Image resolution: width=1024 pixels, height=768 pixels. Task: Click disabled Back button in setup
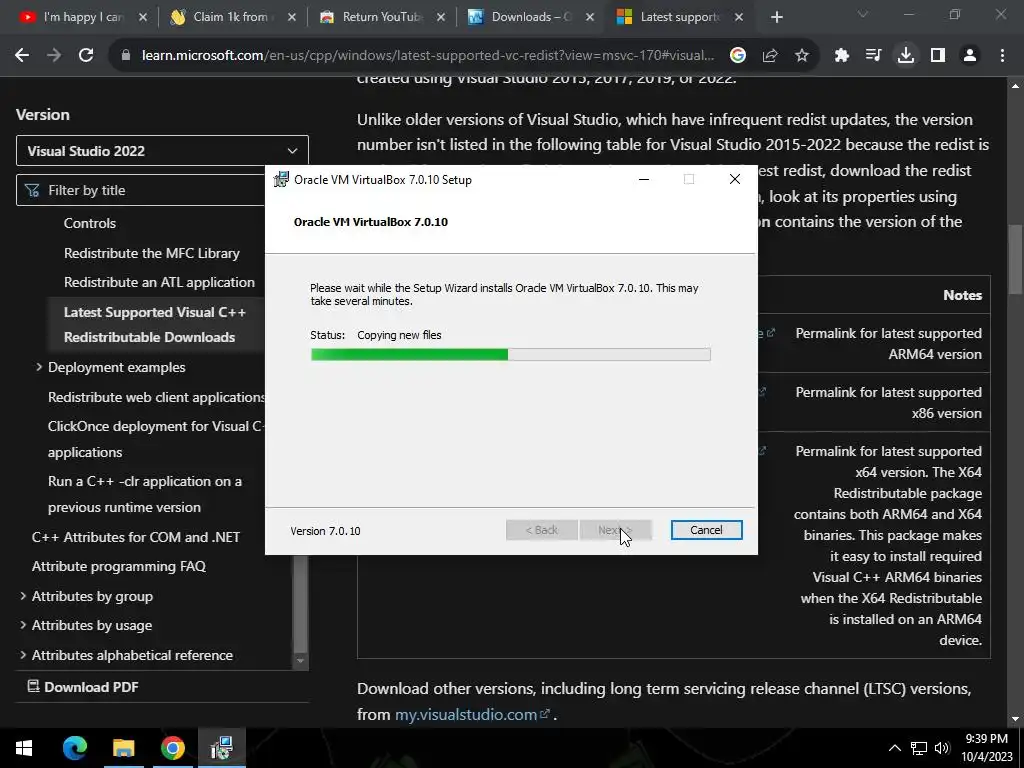(x=541, y=530)
